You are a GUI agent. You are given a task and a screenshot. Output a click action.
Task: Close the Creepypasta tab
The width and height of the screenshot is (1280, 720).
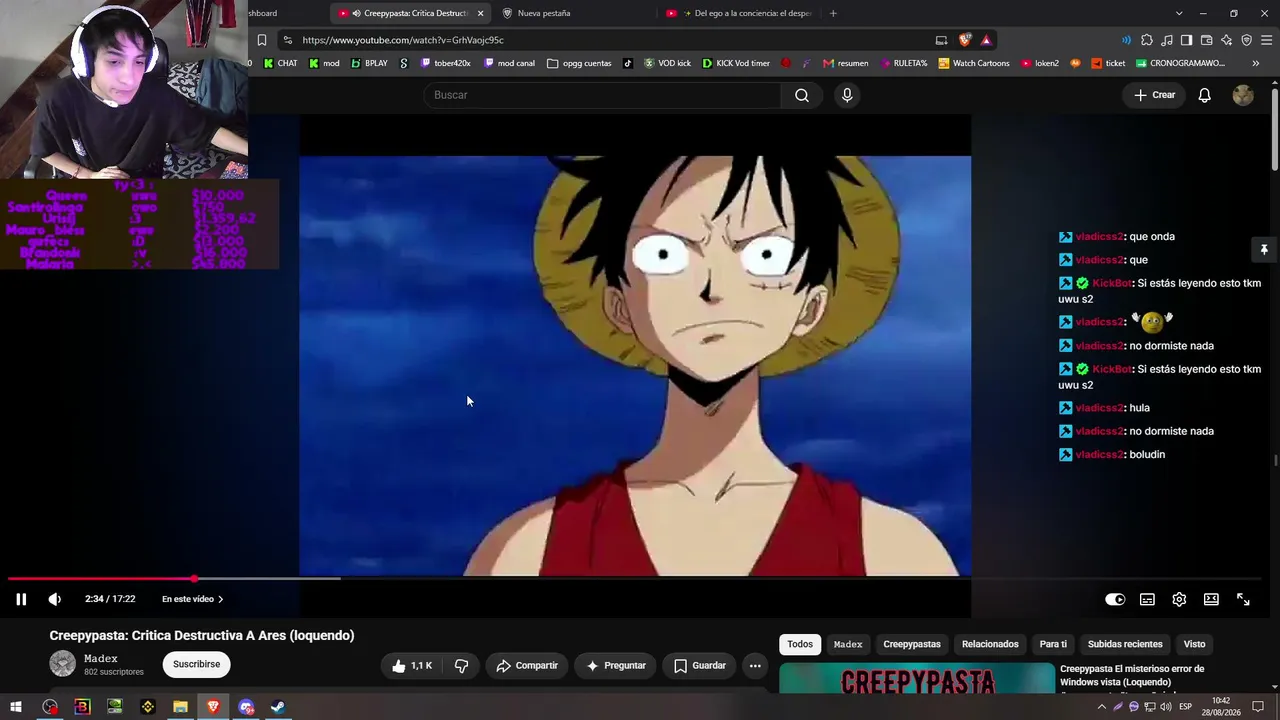click(480, 13)
